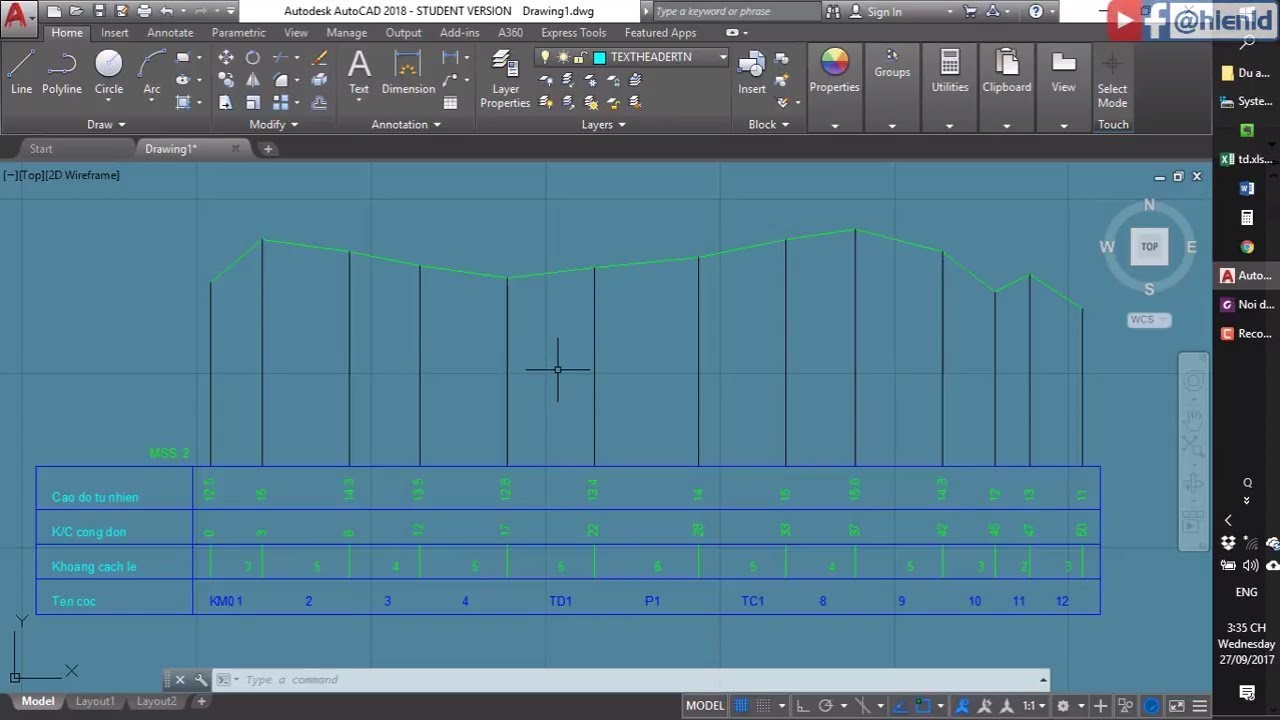Screen dimensions: 1280x720
Task: Expand the Layers panel dropdown
Action: [x=604, y=125]
